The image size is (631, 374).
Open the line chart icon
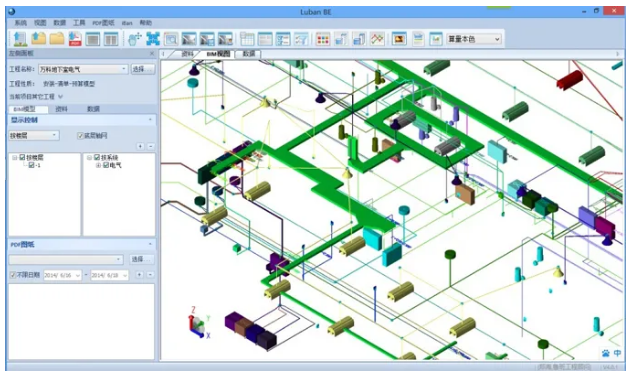click(377, 39)
